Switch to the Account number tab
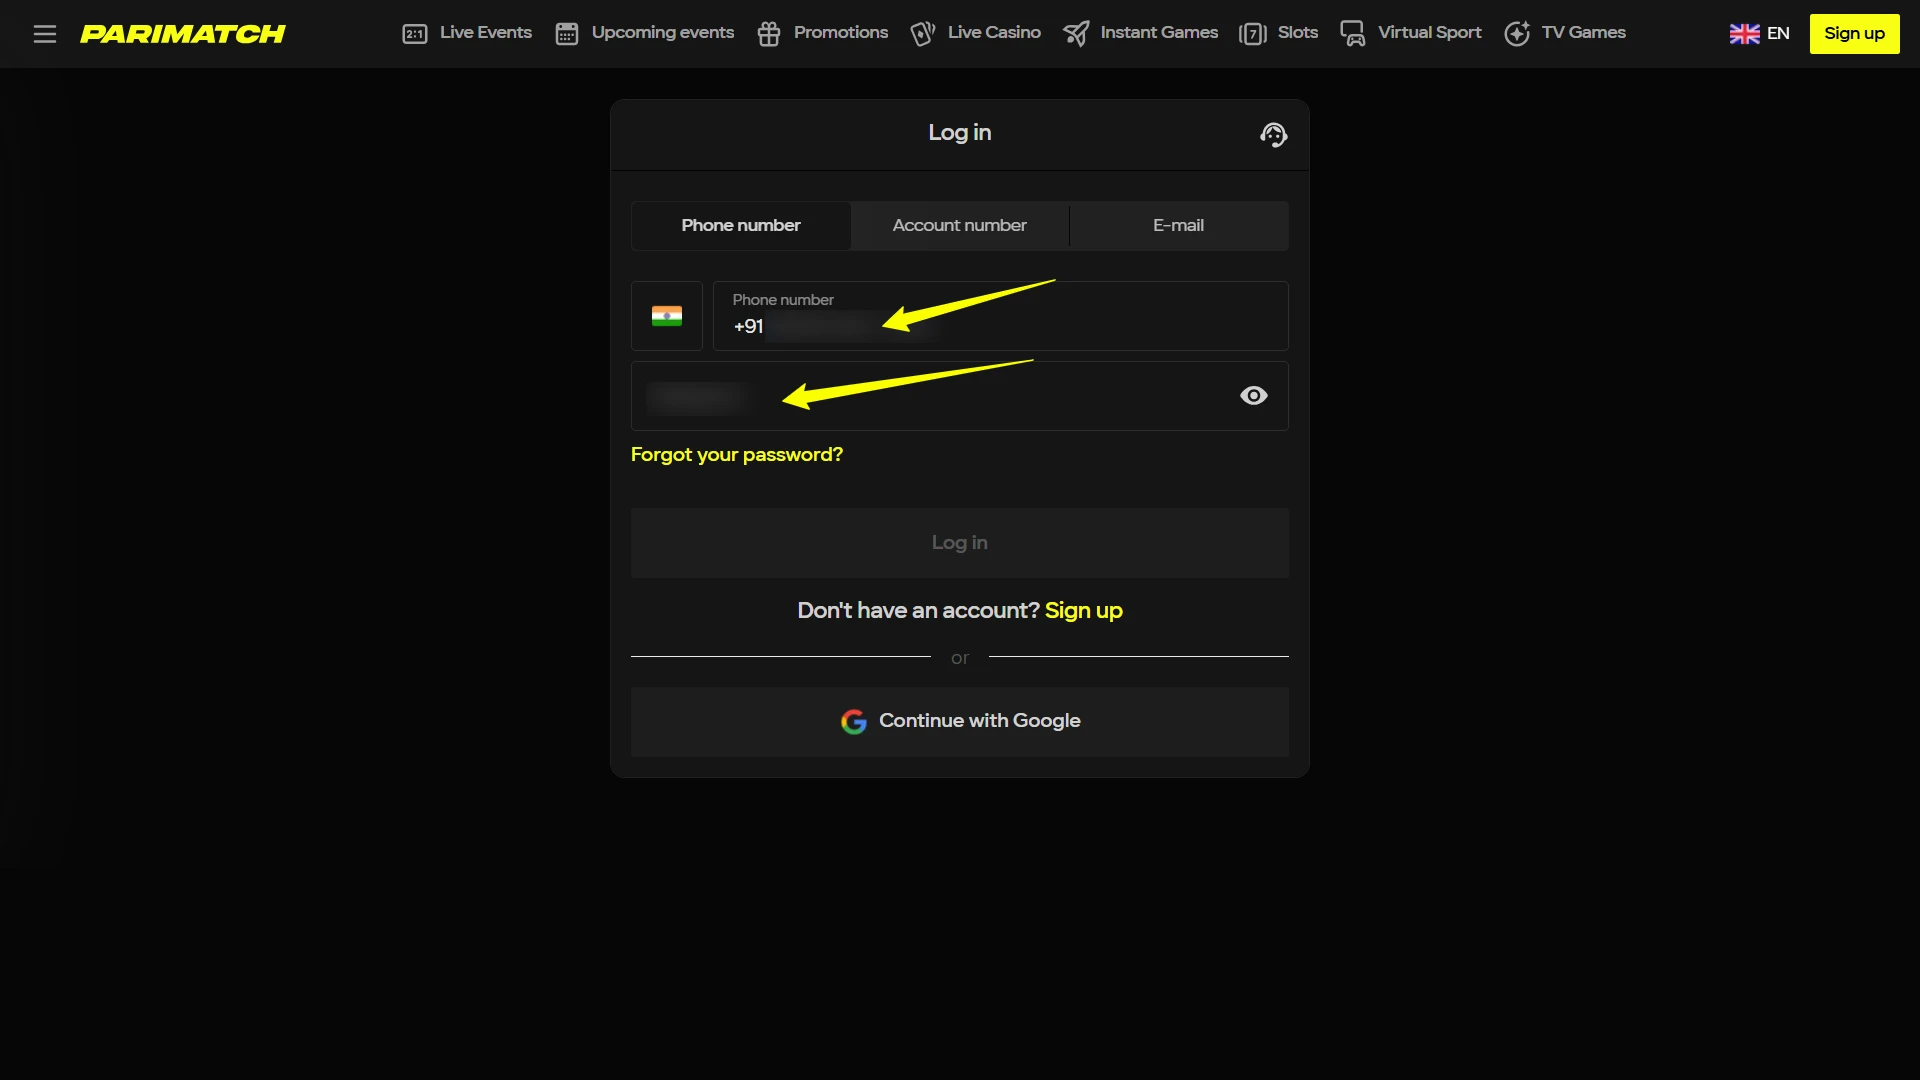1920x1080 pixels. click(959, 226)
